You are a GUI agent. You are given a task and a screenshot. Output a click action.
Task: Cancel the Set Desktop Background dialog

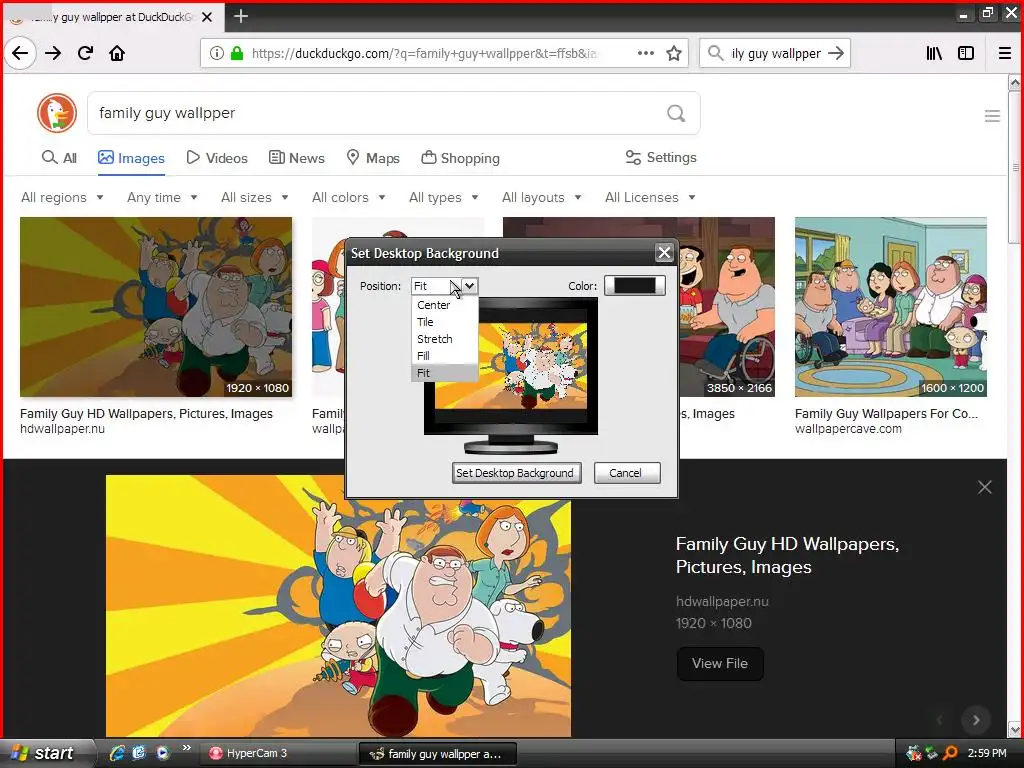pyautogui.click(x=626, y=473)
